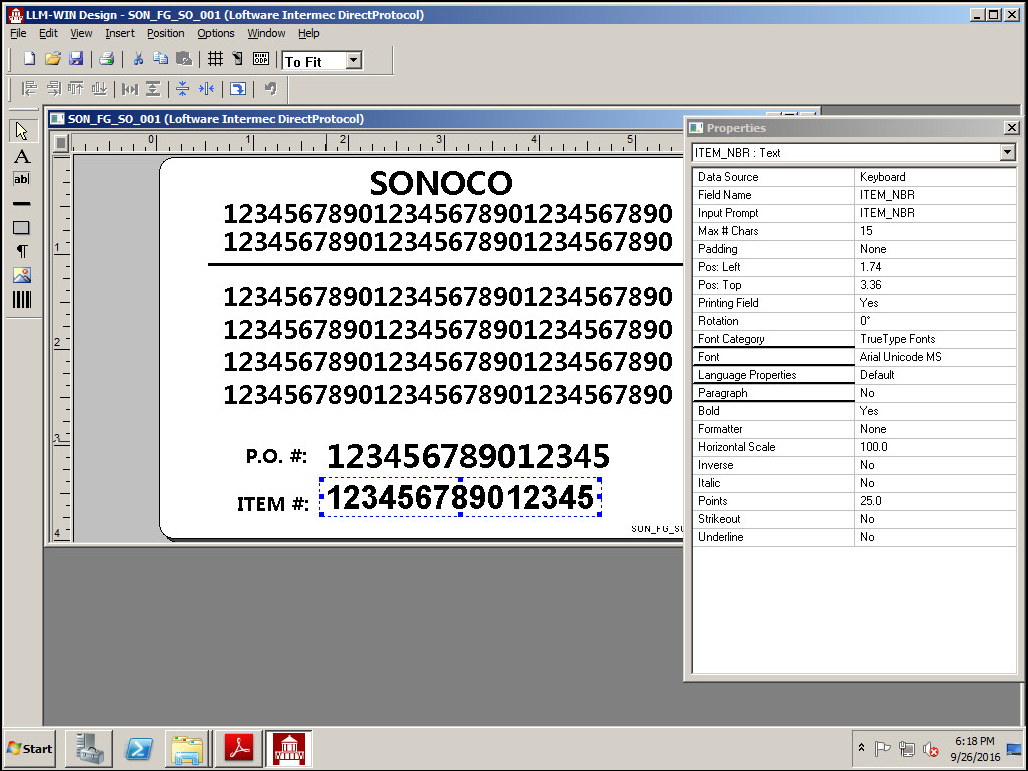Open the Options menu
Screen dimensions: 1028x771
click(216, 33)
